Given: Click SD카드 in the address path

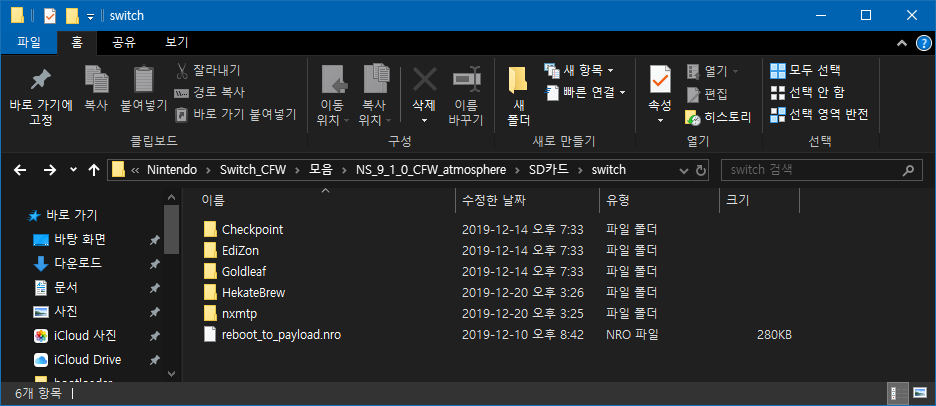Looking at the screenshot, I should tap(548, 170).
